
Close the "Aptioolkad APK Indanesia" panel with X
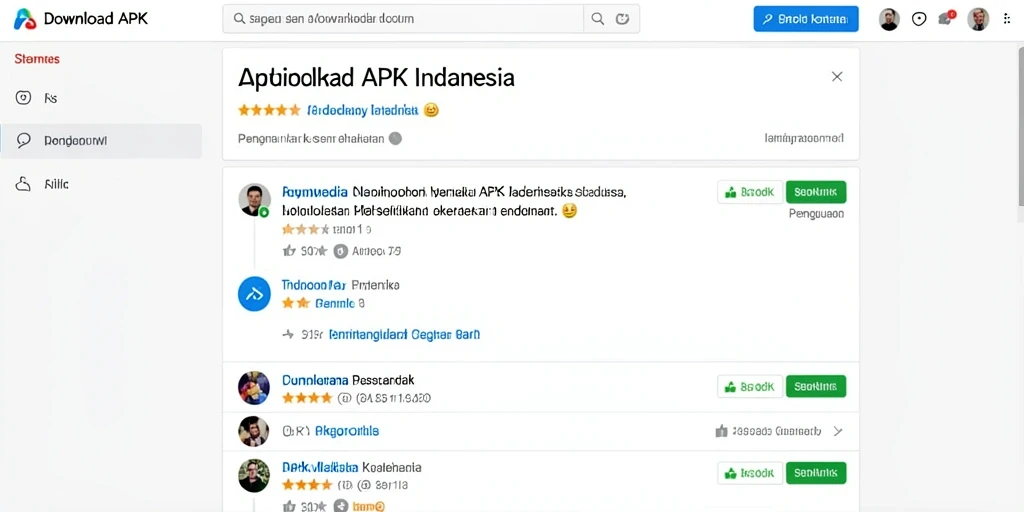pyautogui.click(x=837, y=76)
